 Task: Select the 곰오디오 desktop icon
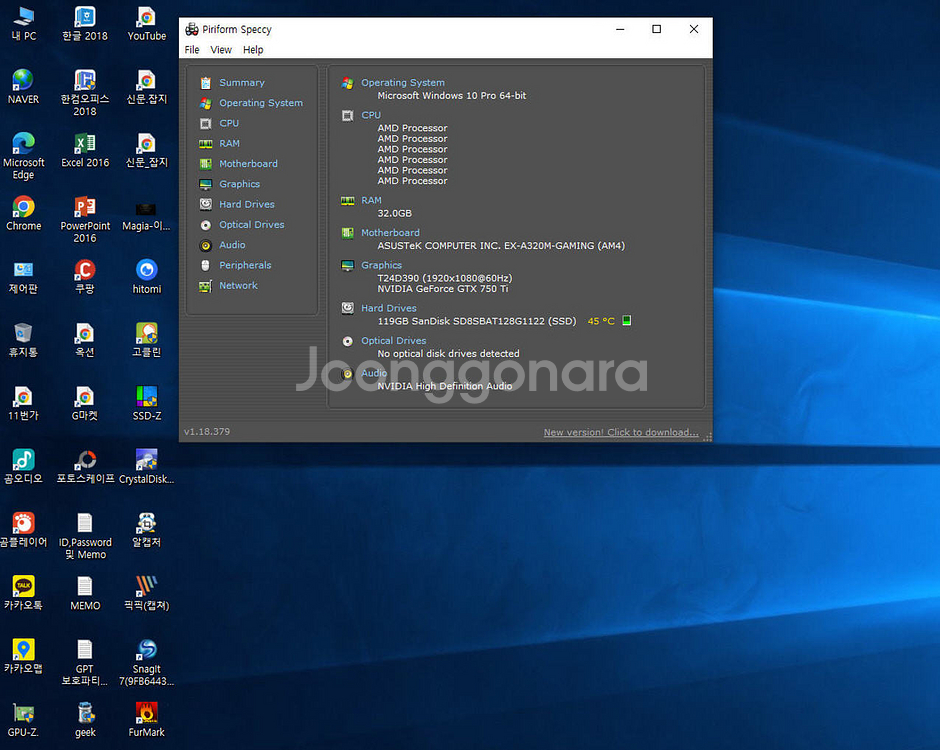point(23,467)
